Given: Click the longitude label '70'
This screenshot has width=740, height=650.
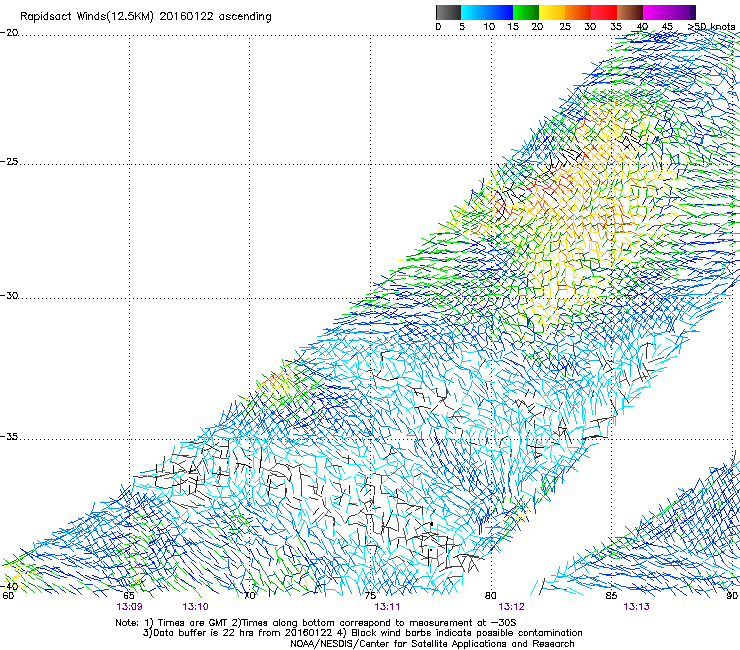Looking at the screenshot, I should point(250,595).
